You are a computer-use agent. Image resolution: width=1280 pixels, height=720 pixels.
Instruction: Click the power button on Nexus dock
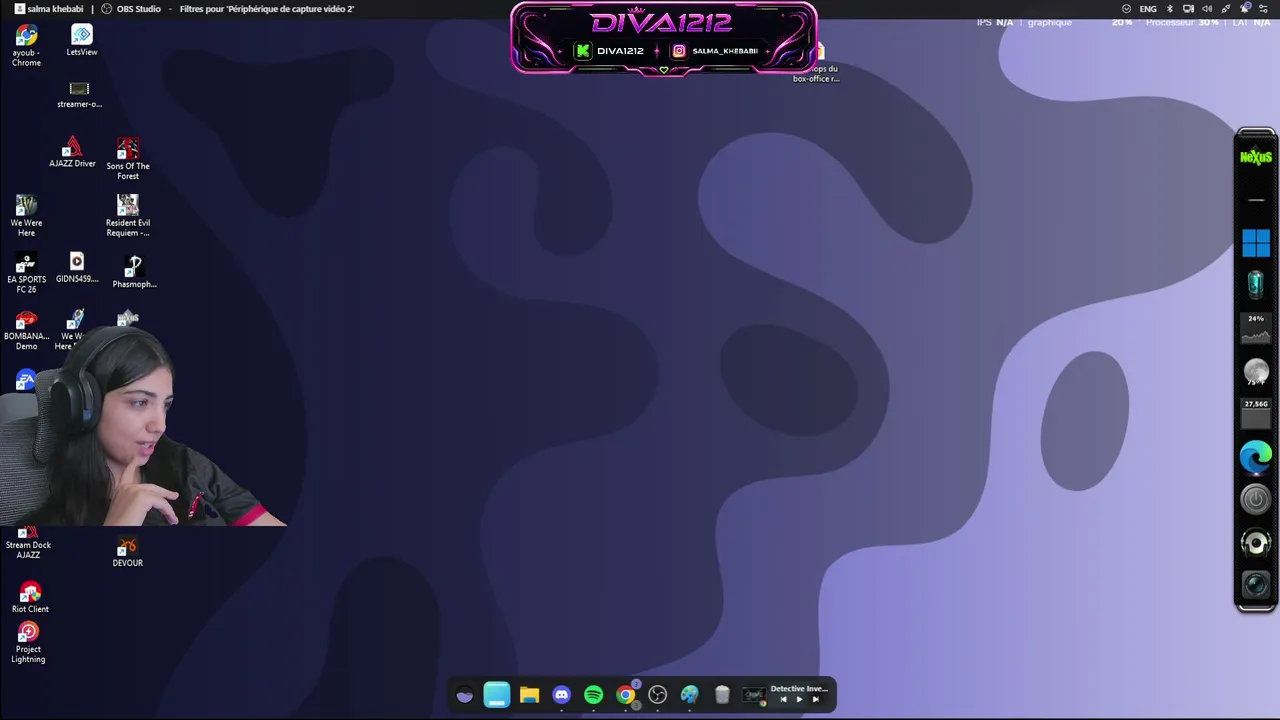pos(1256,499)
